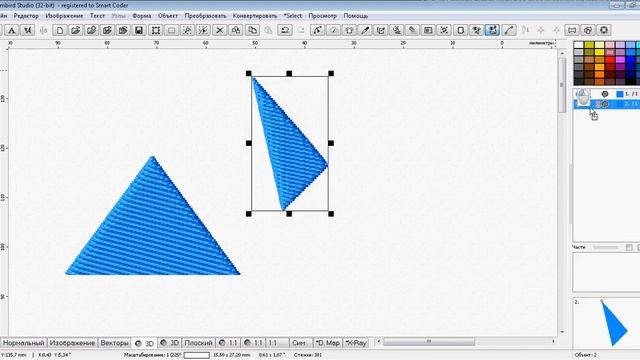Click the Open file folder icon
The width and height of the screenshot is (640, 360).
(76, 30)
